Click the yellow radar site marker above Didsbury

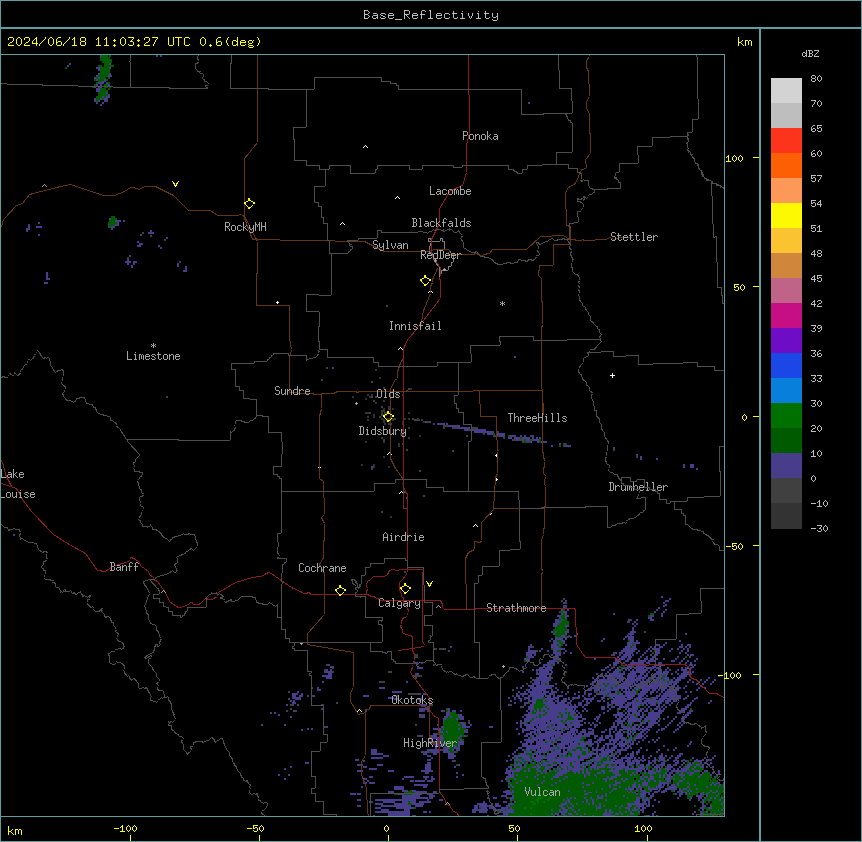click(x=388, y=417)
